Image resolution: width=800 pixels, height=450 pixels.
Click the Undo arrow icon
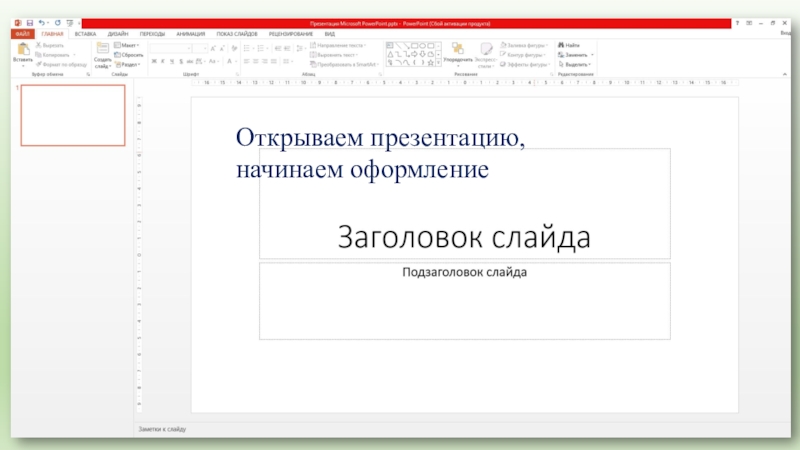pyautogui.click(x=42, y=21)
